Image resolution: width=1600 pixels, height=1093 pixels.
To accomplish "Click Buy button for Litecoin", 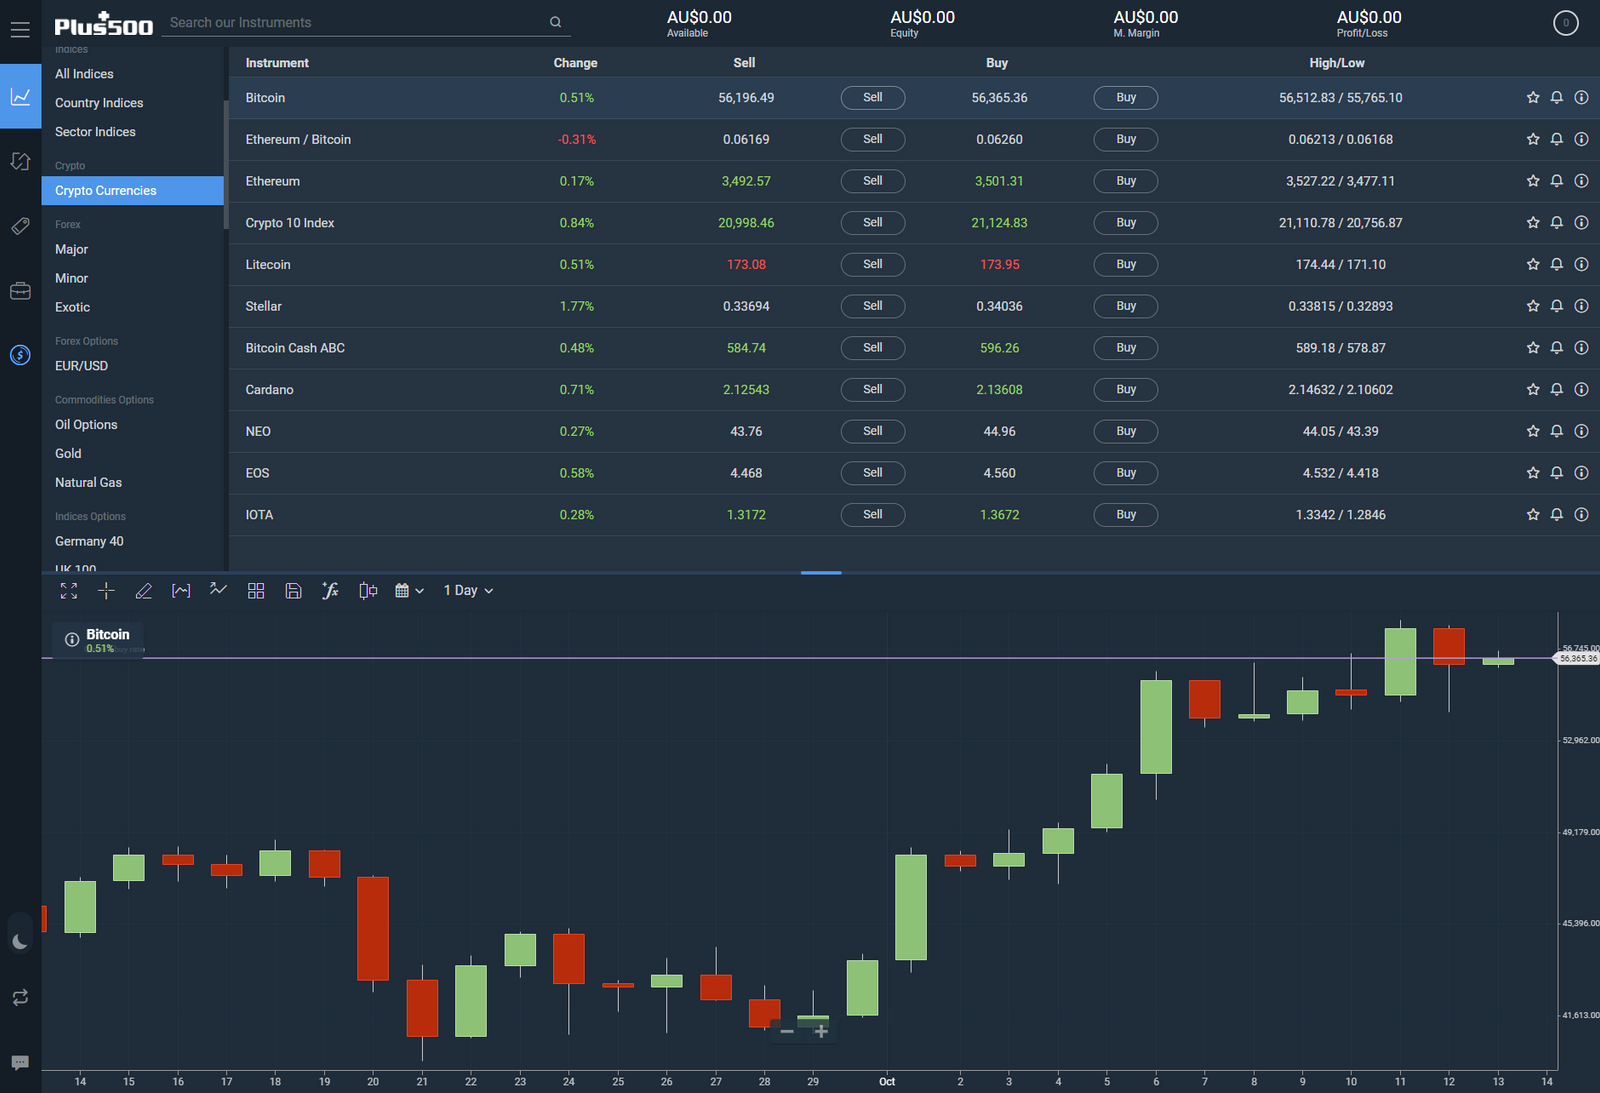I will [1126, 264].
